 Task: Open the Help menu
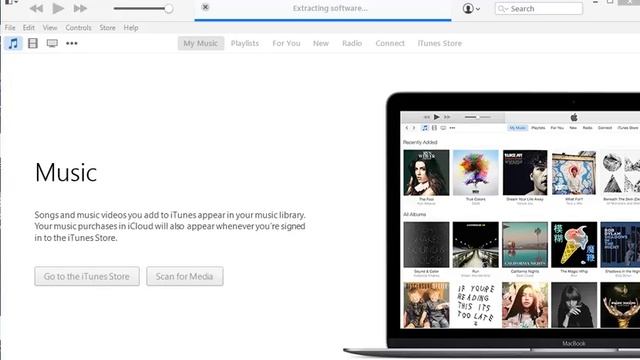pyautogui.click(x=131, y=28)
